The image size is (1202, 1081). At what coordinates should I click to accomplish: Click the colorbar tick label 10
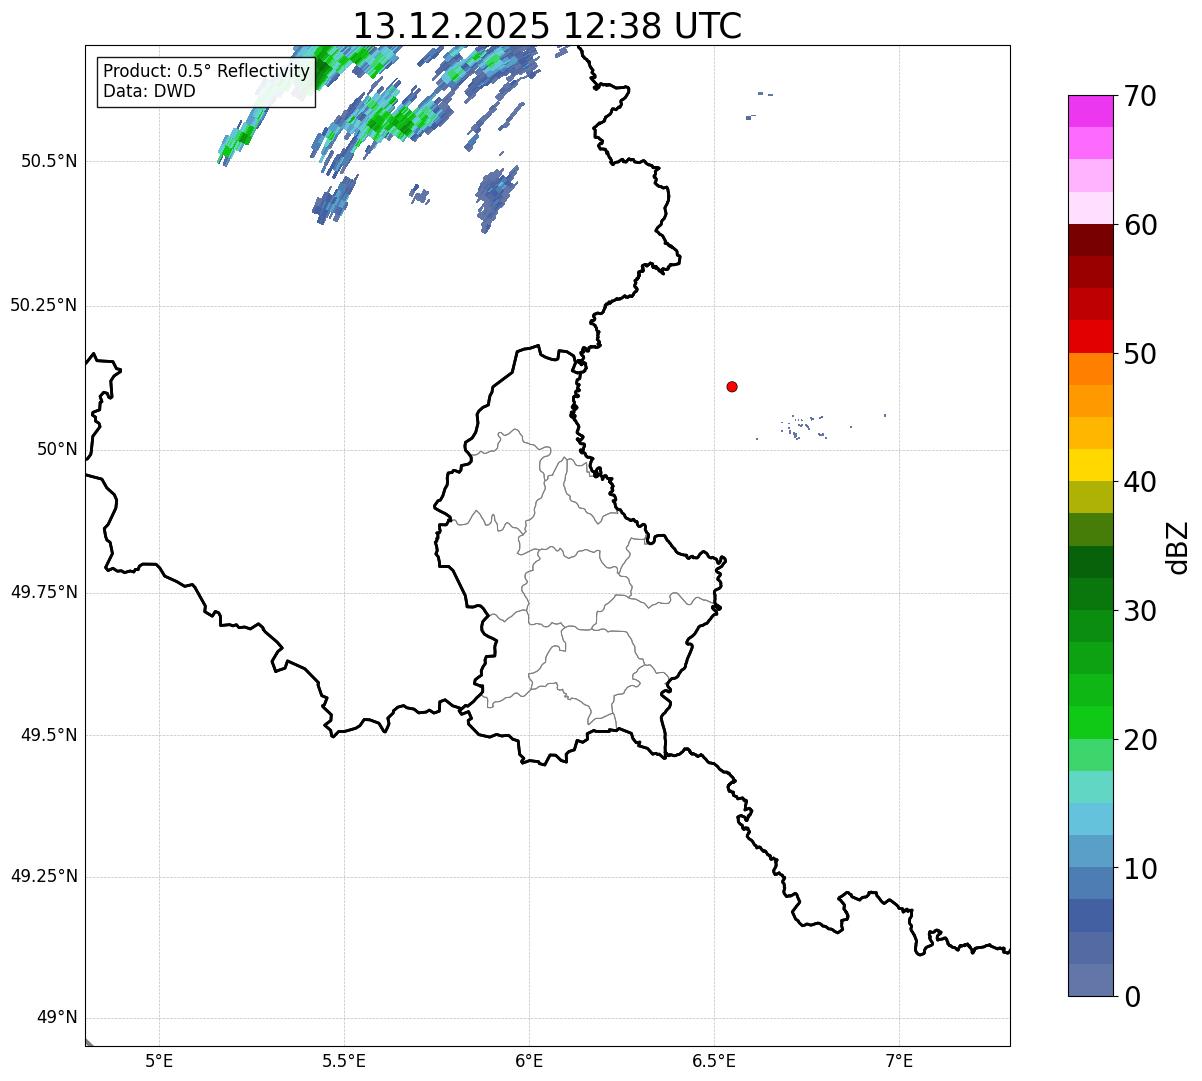[x=1140, y=869]
